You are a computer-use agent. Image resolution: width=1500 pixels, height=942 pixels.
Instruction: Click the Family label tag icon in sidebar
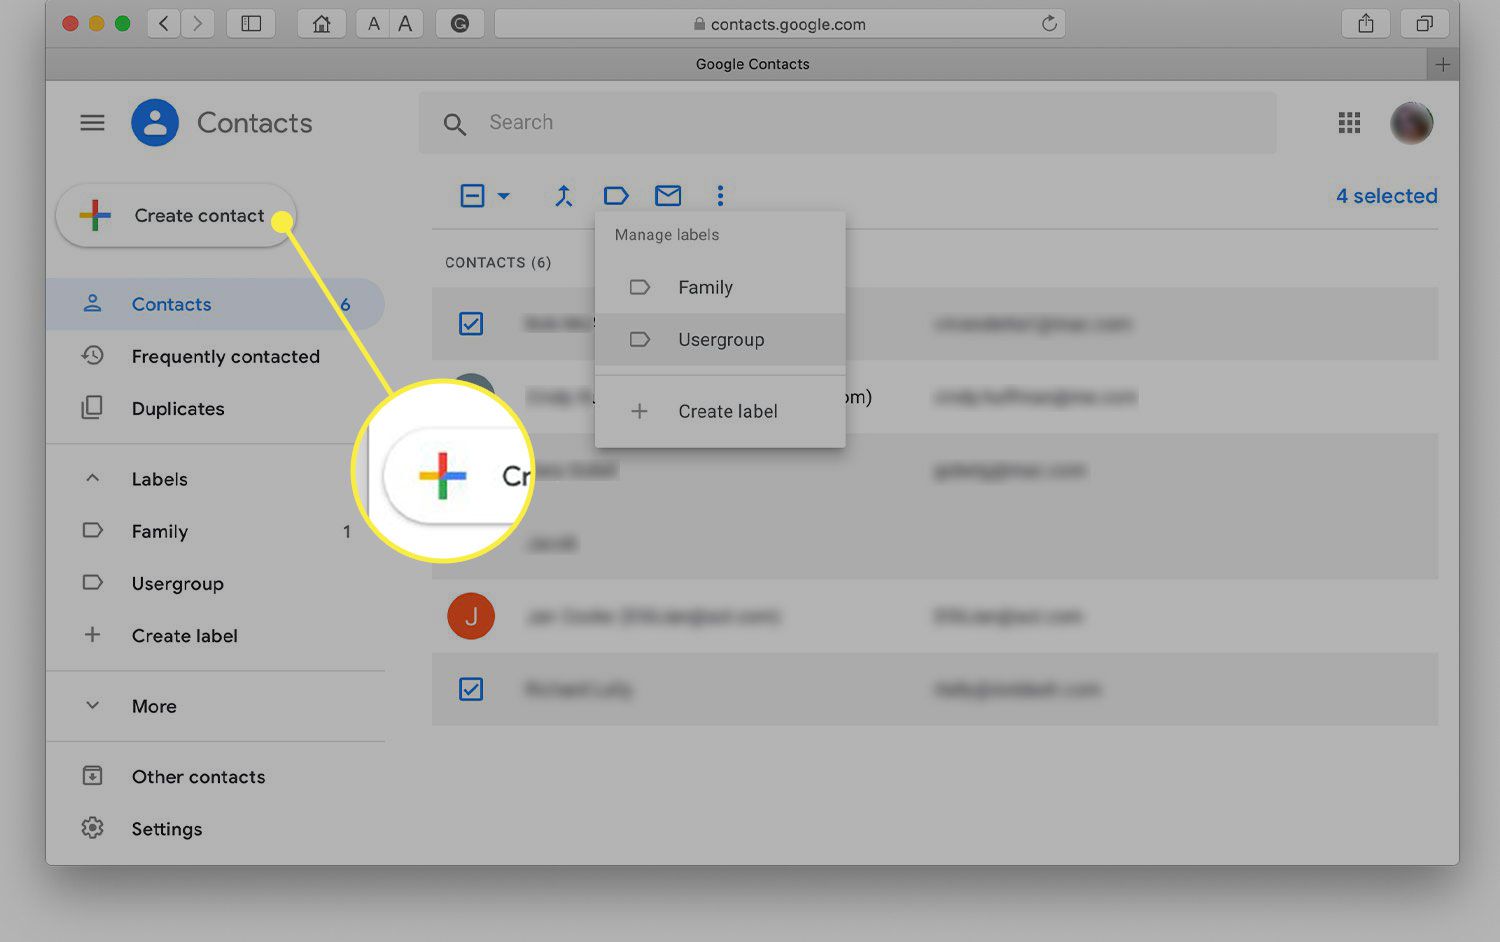(x=92, y=530)
